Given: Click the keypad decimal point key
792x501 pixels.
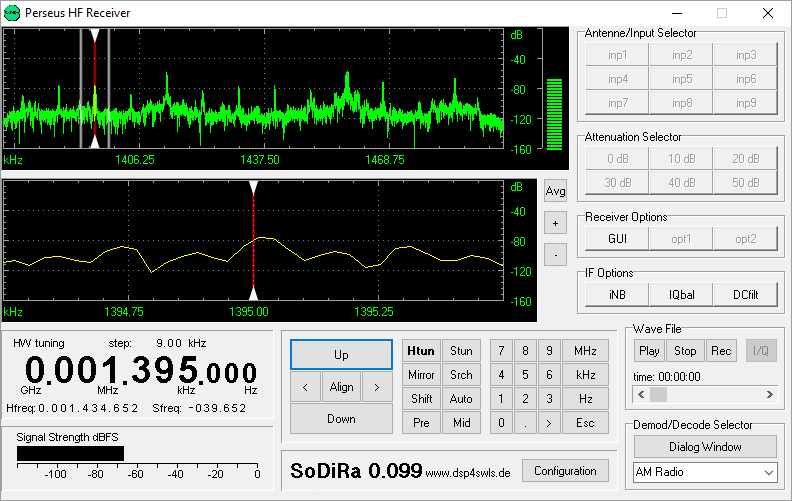Looking at the screenshot, I should click(x=525, y=423).
